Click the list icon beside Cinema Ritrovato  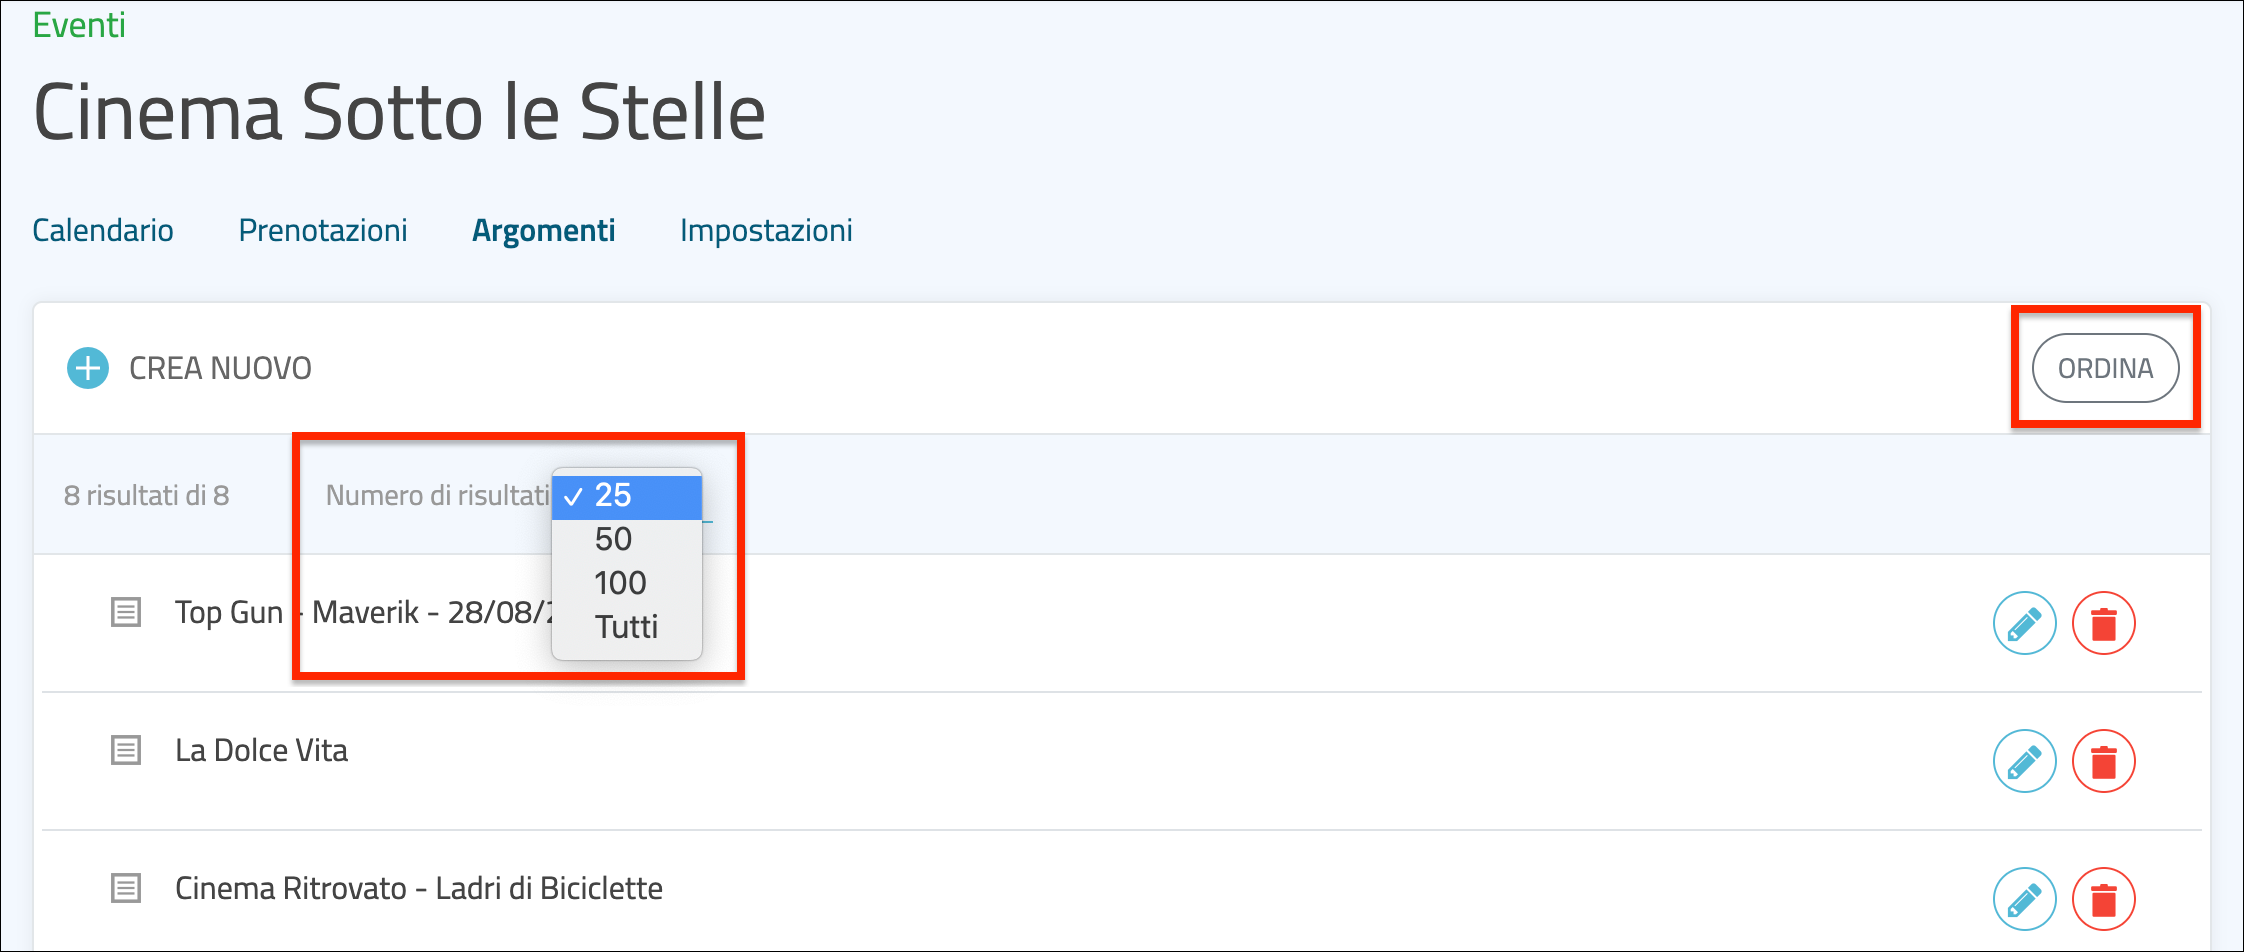pos(126,888)
